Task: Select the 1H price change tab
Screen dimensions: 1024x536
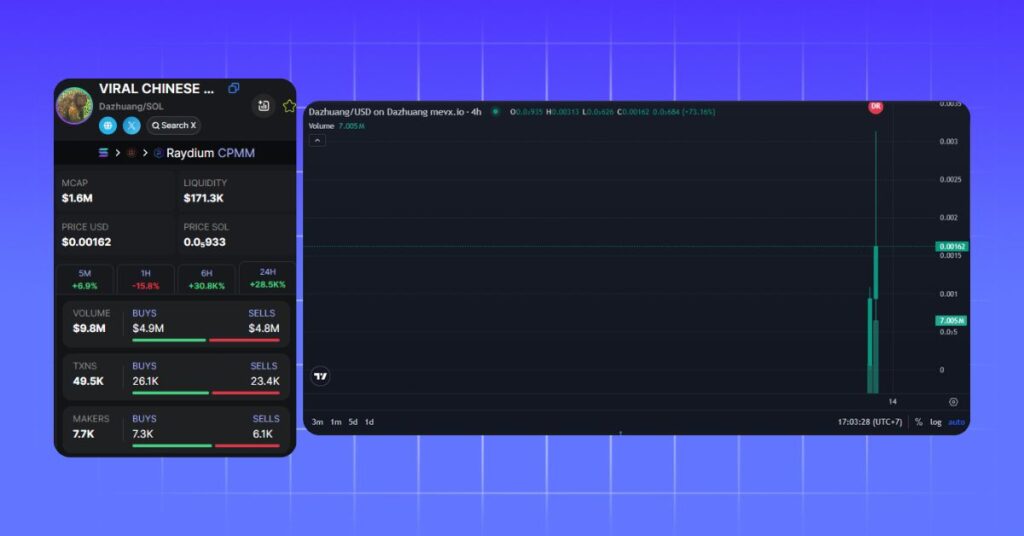Action: (146, 279)
